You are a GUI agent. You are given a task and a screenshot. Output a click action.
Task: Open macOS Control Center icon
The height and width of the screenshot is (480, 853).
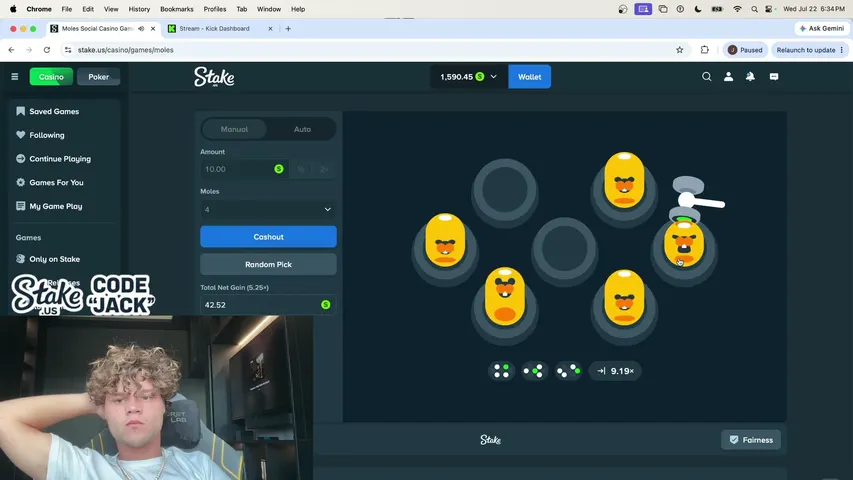(769, 9)
